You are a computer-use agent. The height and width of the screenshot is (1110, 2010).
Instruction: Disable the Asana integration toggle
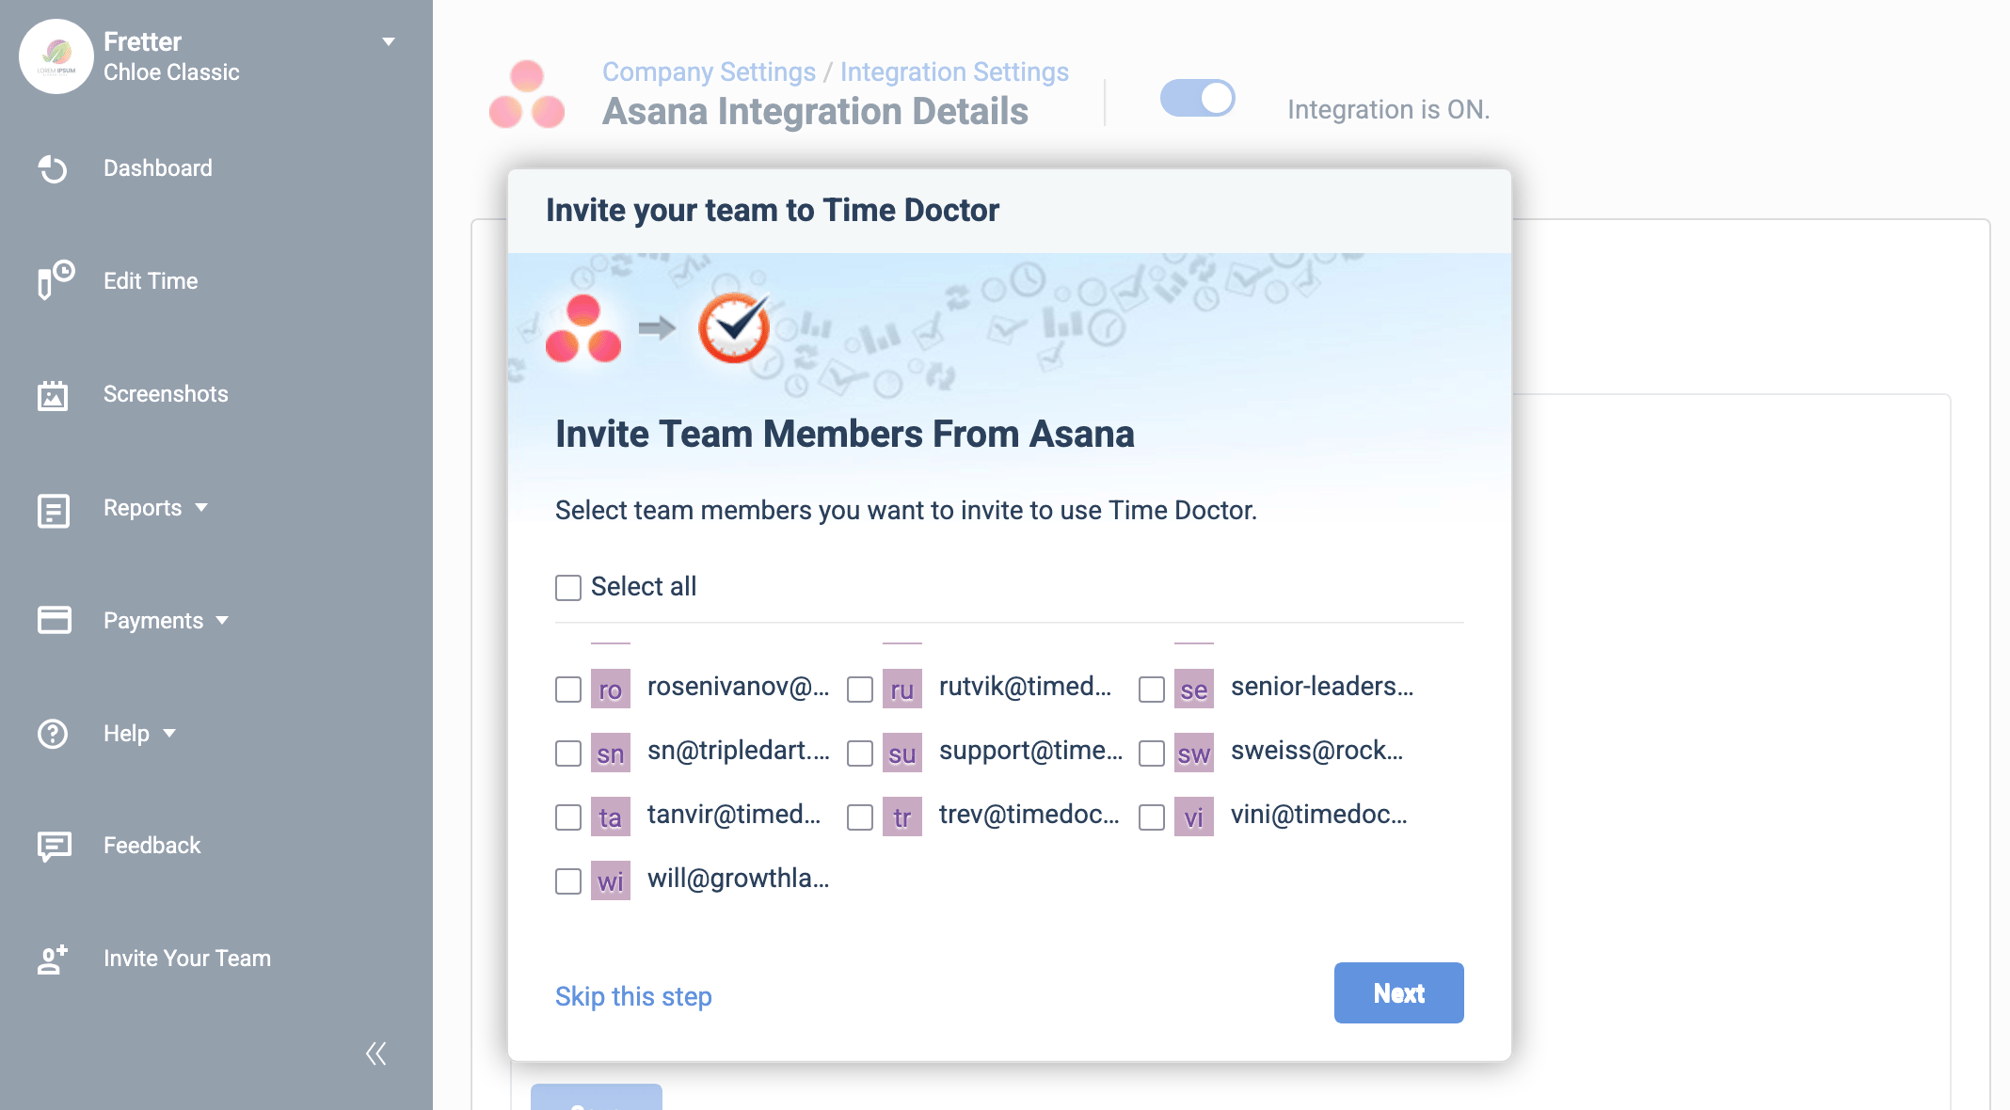[x=1197, y=98]
